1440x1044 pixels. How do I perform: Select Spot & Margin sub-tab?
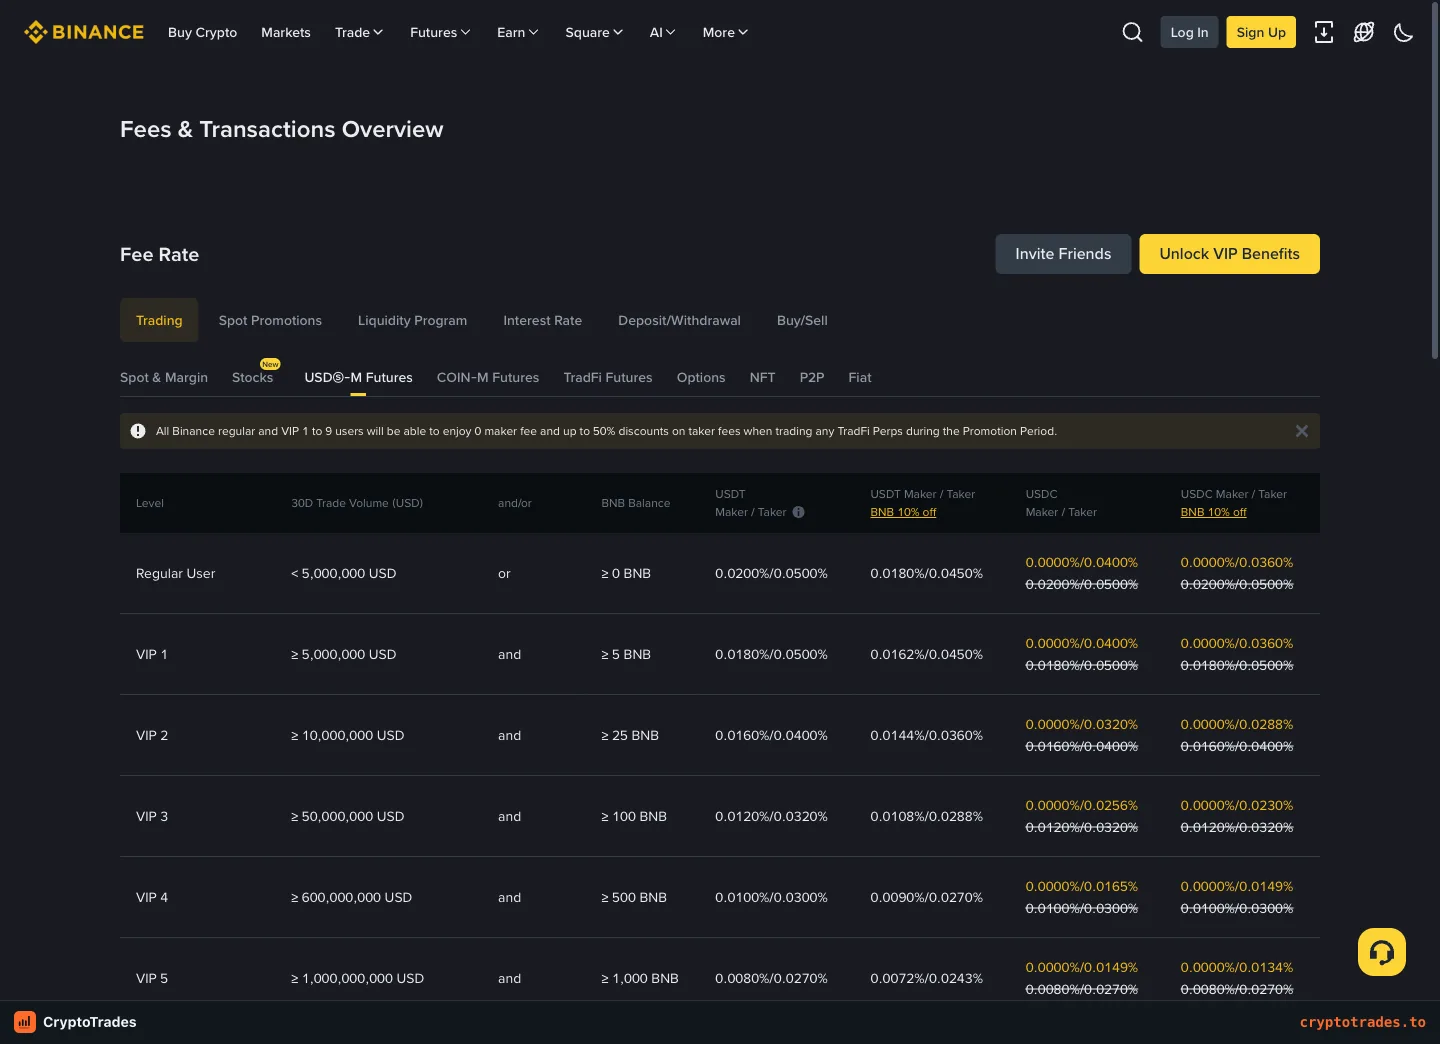(x=164, y=377)
